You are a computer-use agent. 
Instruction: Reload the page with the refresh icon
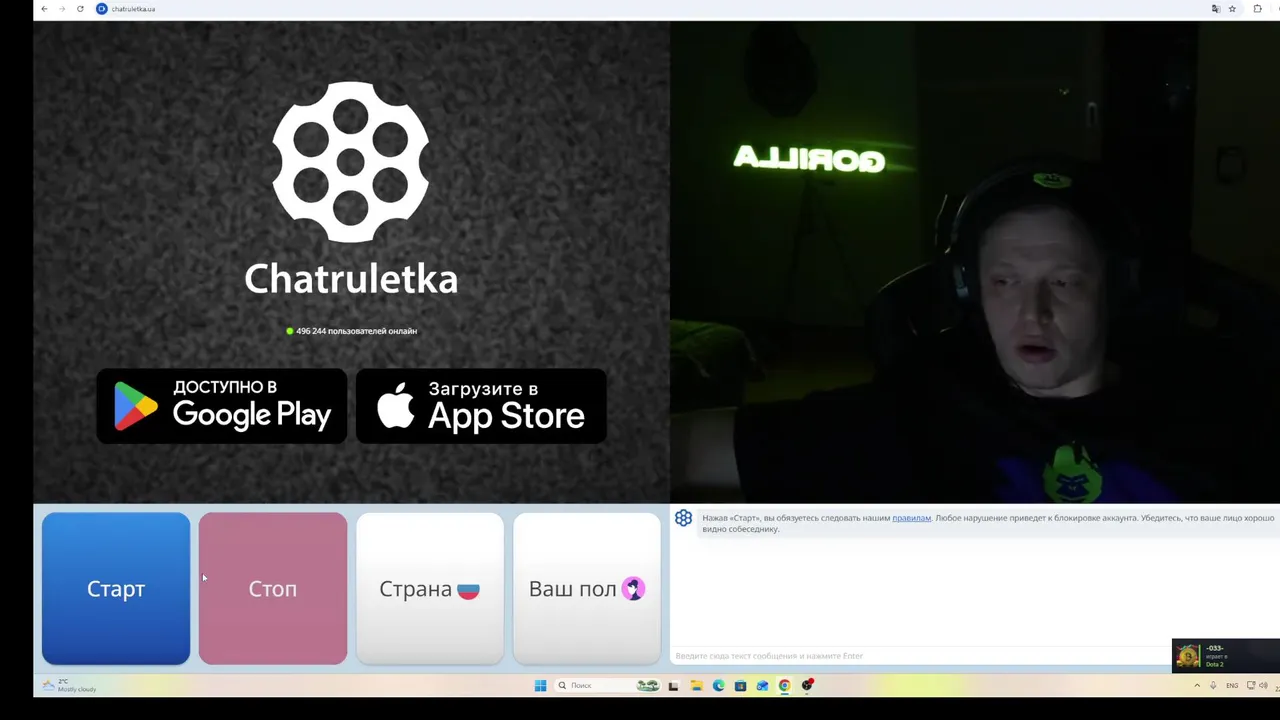[x=80, y=9]
